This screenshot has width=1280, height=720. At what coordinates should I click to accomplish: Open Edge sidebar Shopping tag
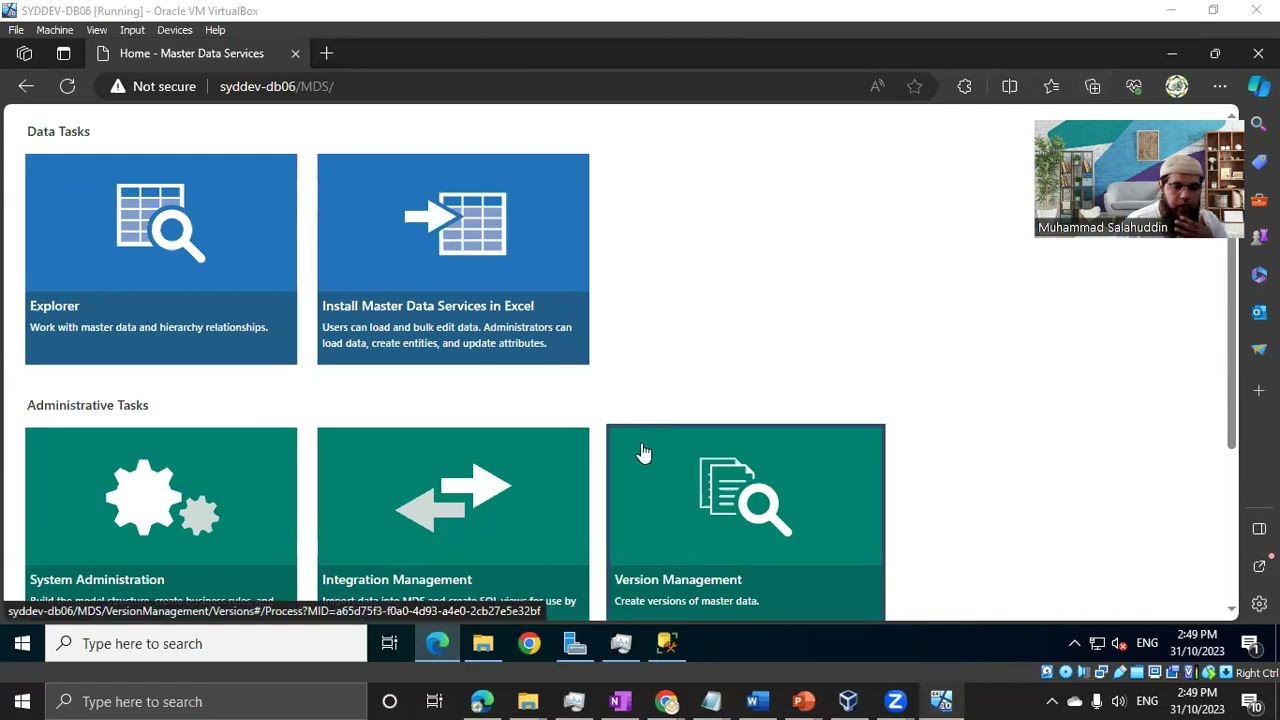1259,162
